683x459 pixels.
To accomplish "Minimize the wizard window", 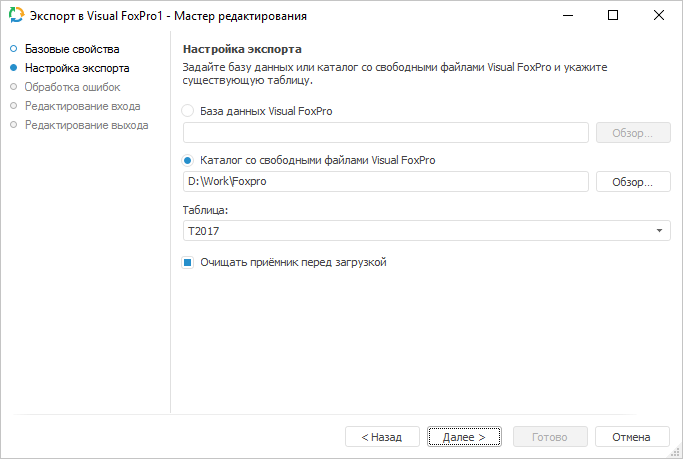I will click(x=567, y=16).
